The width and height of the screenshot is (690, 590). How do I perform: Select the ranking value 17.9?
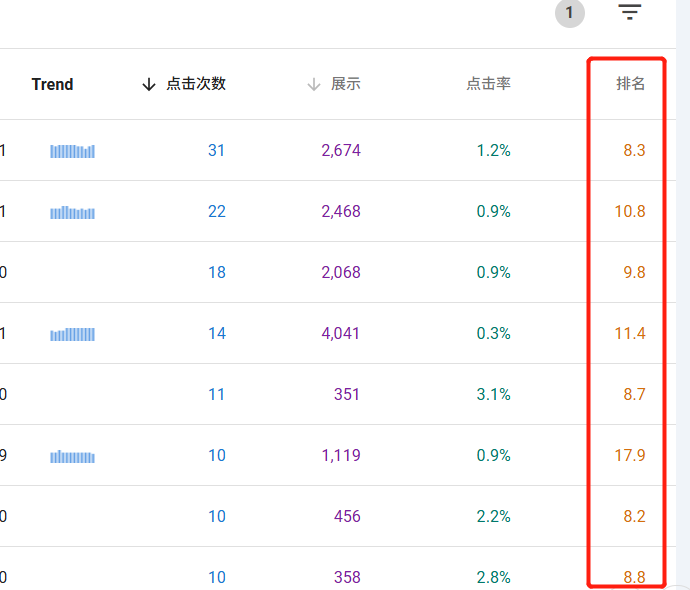[630, 456]
